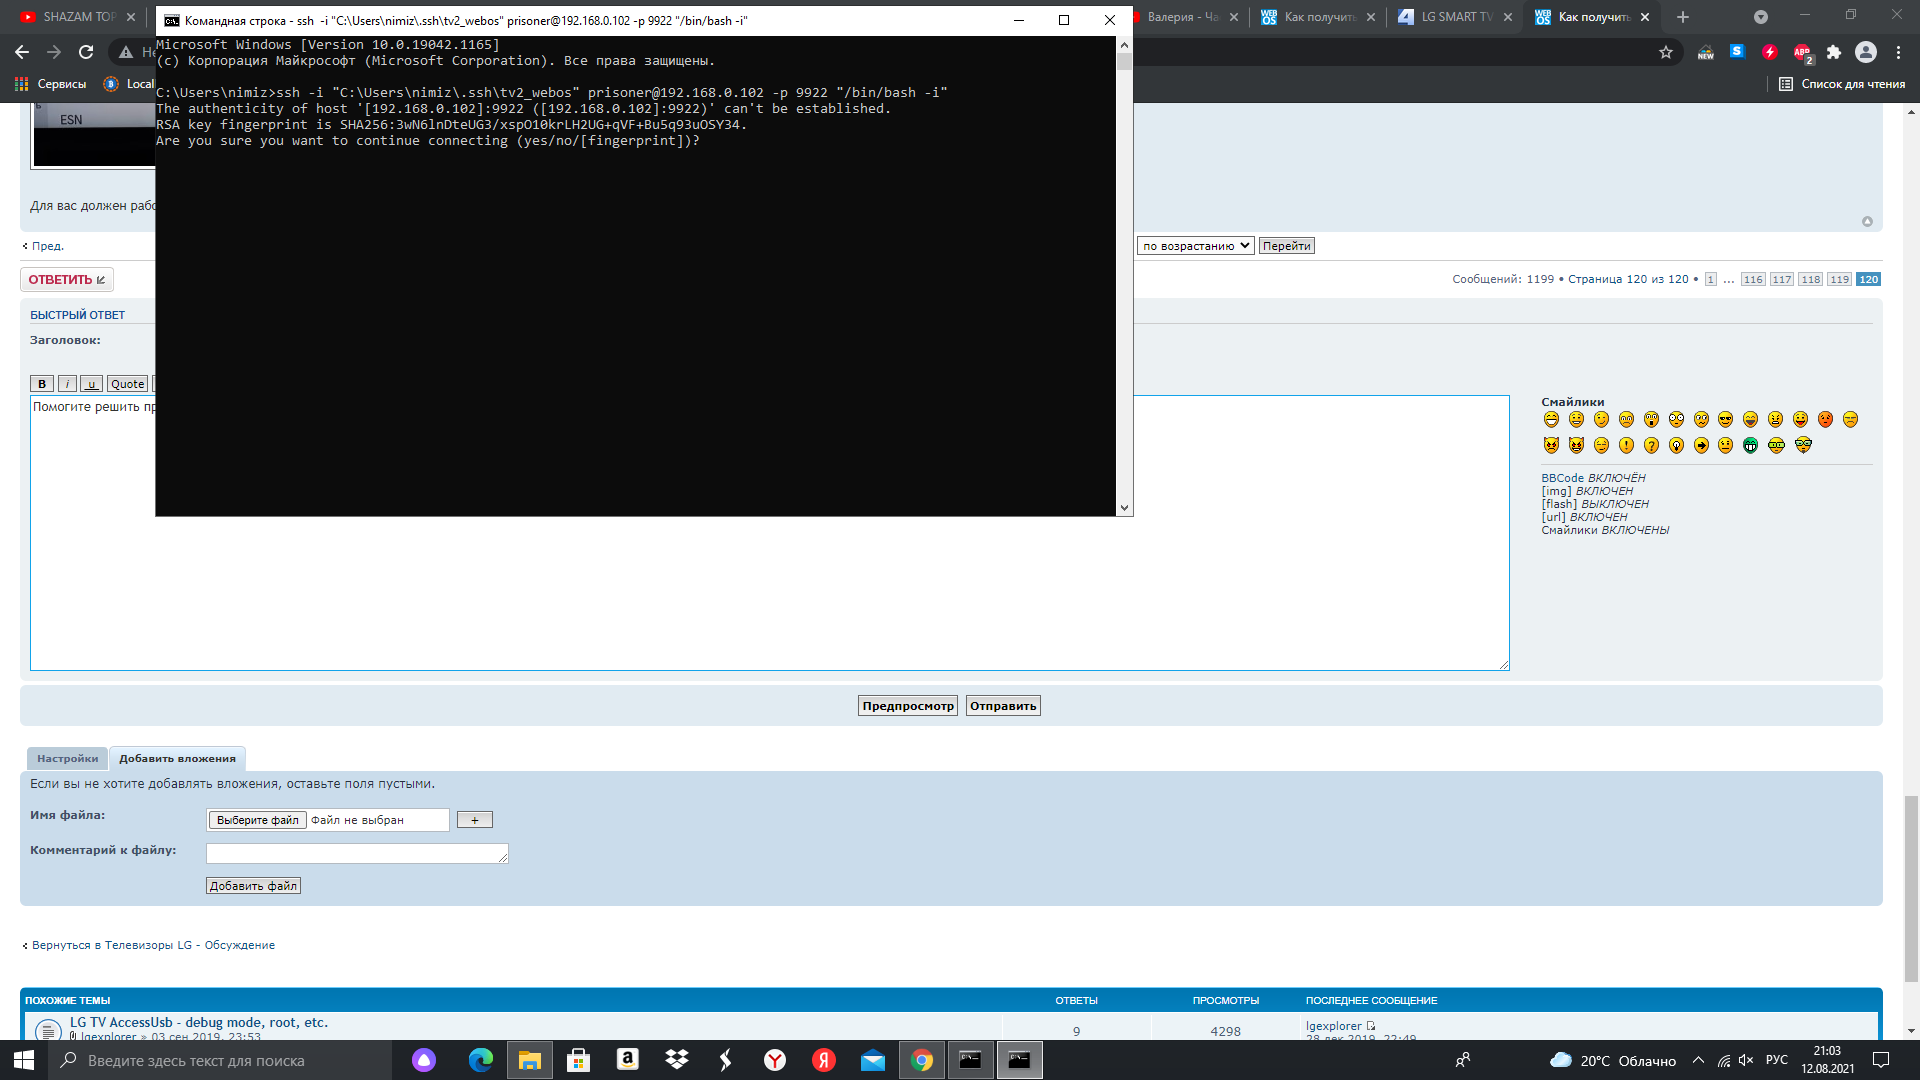Open Dropbox icon in the taskbar
Viewport: 1920px width, 1080px height.
point(677,1060)
